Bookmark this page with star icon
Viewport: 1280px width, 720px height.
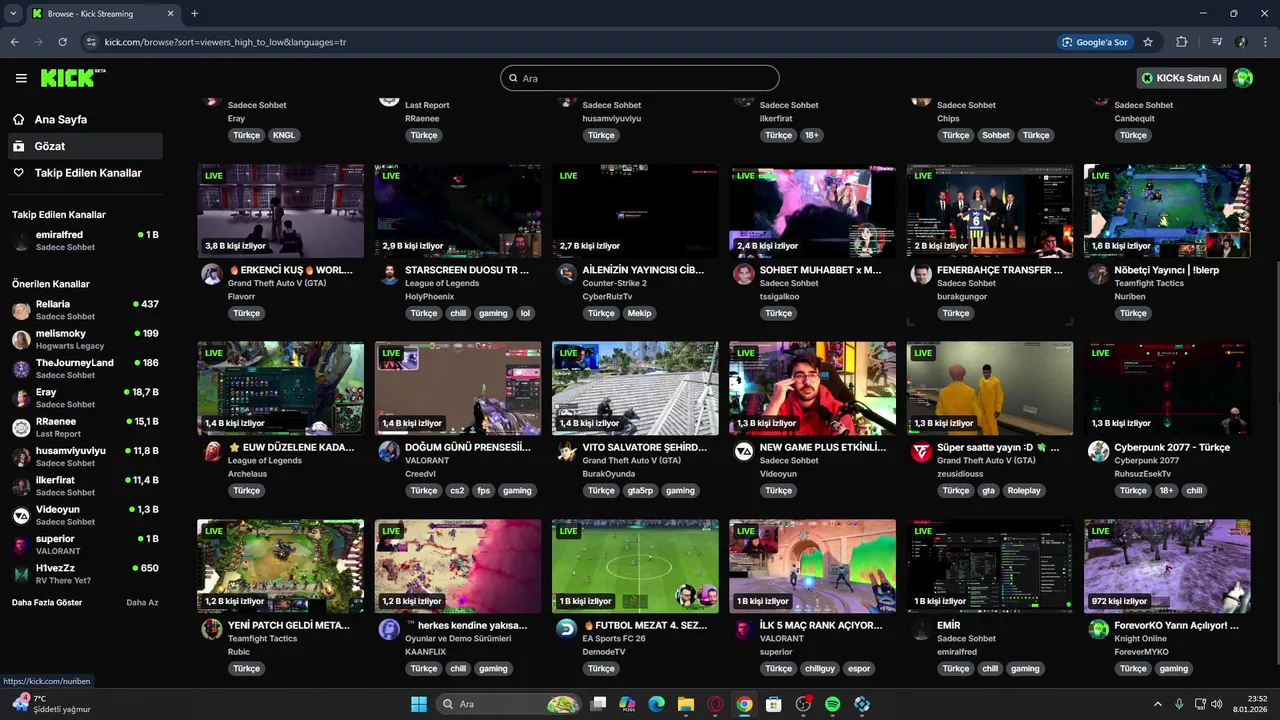click(x=1148, y=42)
